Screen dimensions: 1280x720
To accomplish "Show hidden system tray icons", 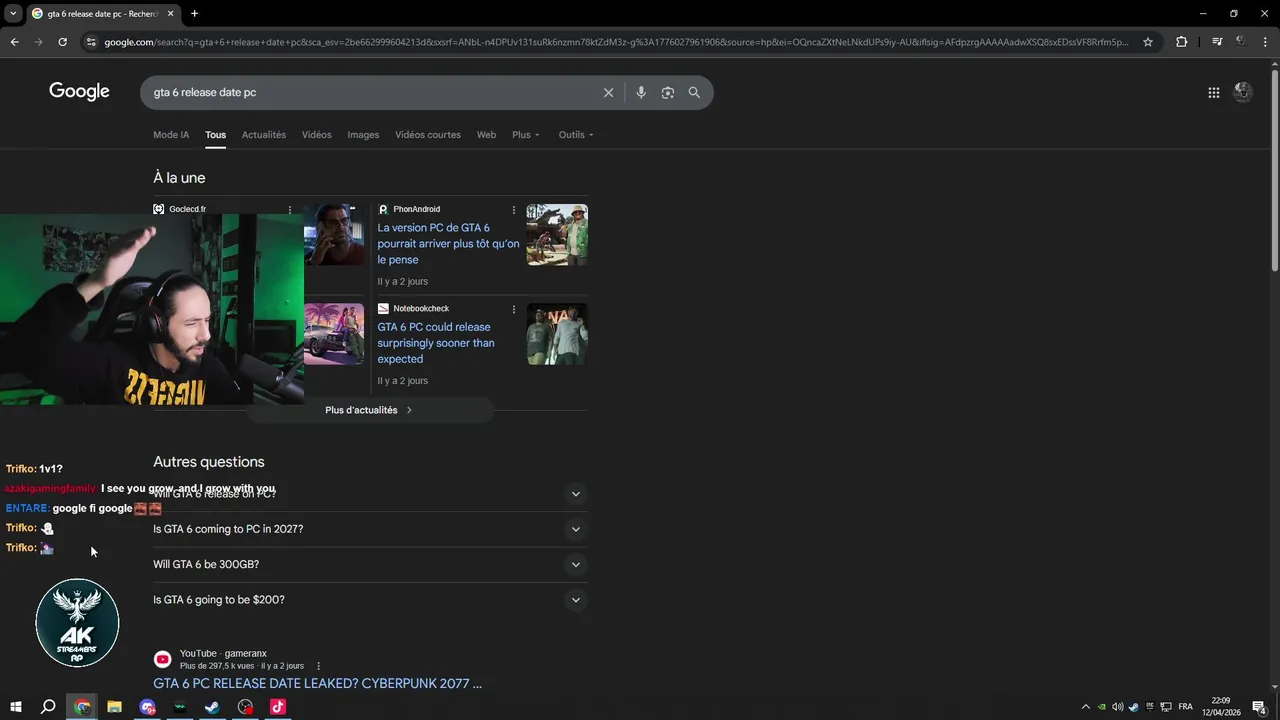I will coord(1086,707).
